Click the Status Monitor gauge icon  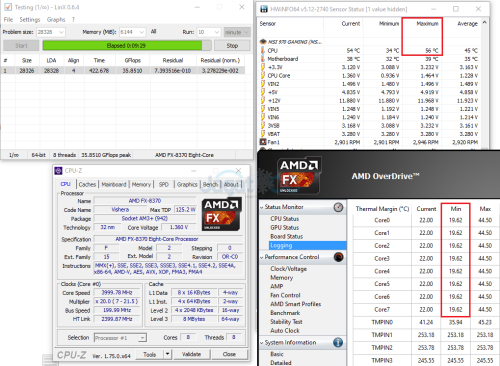tap(338, 207)
